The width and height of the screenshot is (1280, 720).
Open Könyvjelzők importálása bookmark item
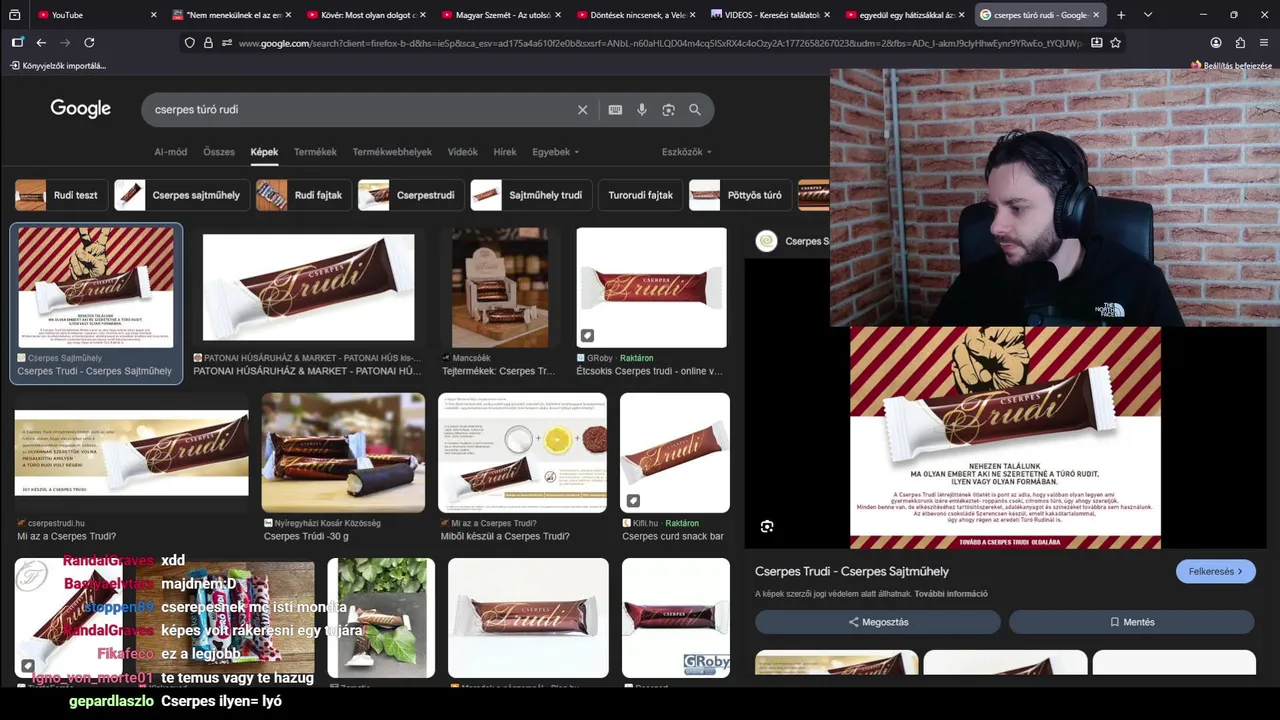click(58, 66)
